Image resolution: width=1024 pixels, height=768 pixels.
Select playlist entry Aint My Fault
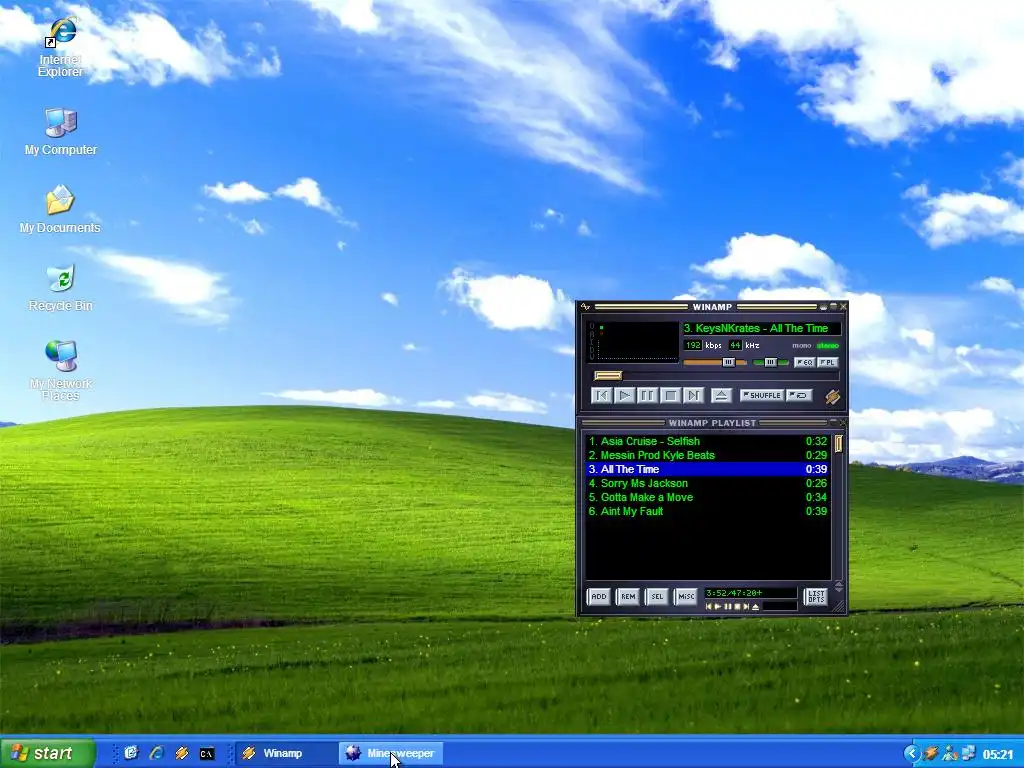[x=707, y=511]
